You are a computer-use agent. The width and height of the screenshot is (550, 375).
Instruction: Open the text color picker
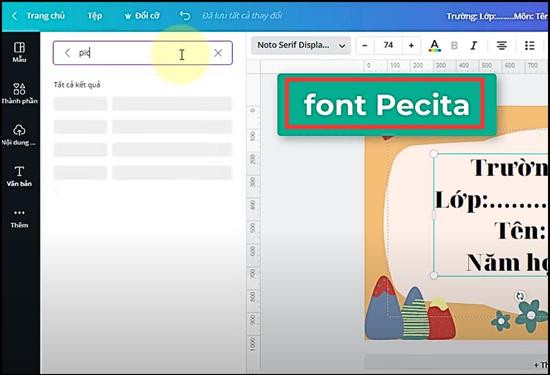click(435, 46)
